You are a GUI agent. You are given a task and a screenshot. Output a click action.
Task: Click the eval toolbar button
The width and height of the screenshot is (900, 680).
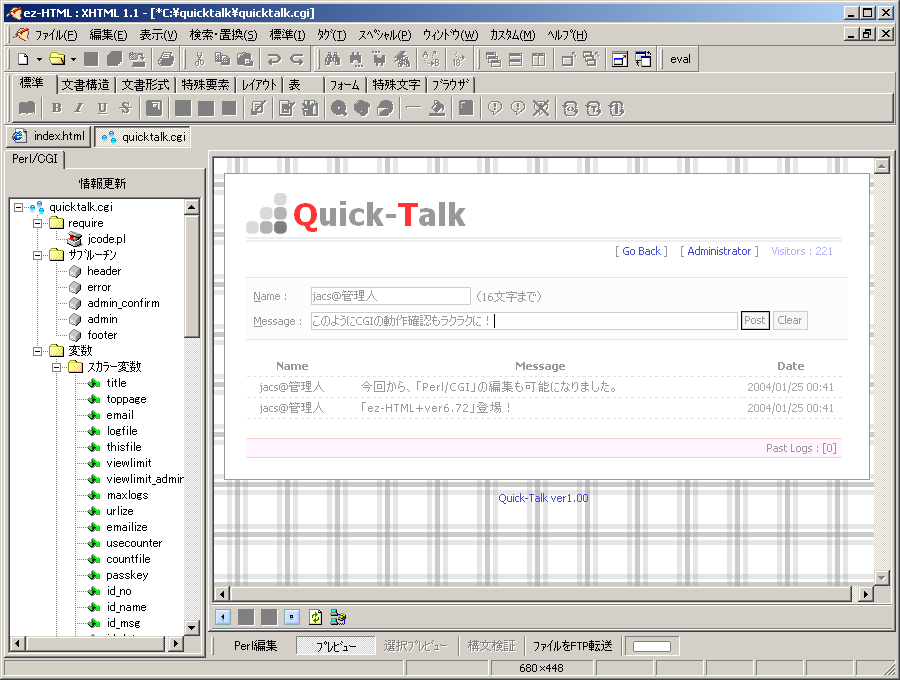pos(680,59)
